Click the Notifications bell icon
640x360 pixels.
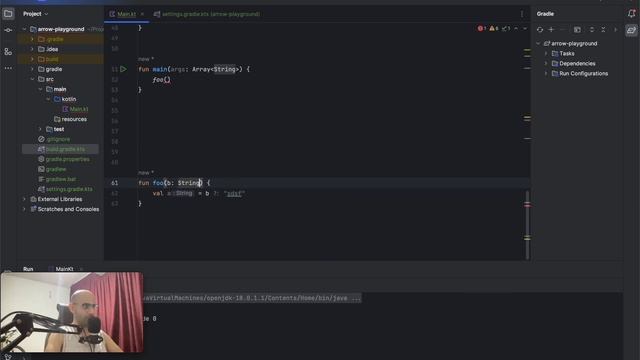631,14
